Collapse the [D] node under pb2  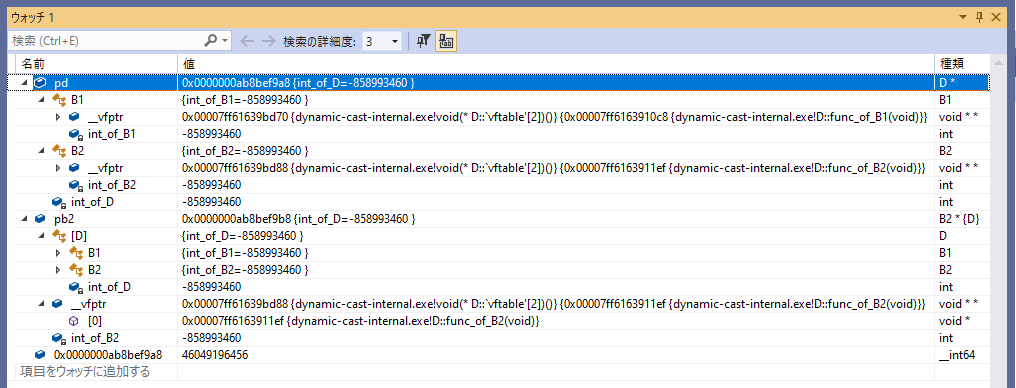click(41, 236)
